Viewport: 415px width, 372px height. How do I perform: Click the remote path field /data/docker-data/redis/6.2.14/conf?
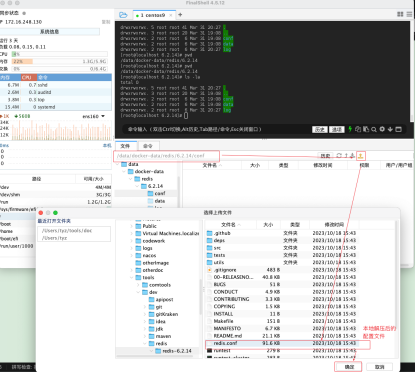click(167, 156)
